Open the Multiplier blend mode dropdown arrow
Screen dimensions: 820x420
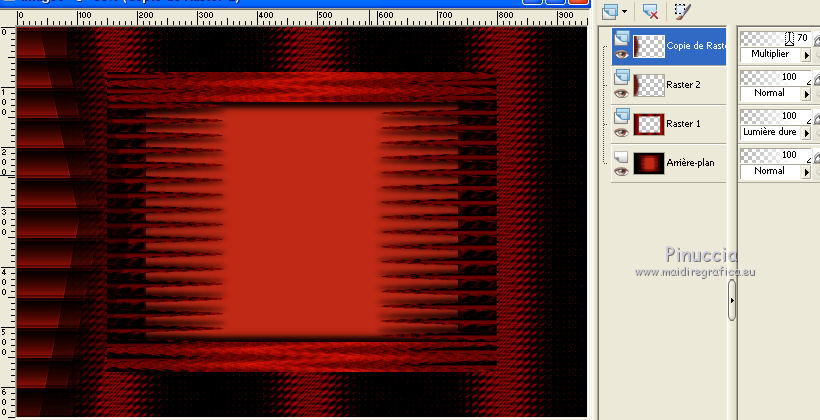tap(806, 55)
